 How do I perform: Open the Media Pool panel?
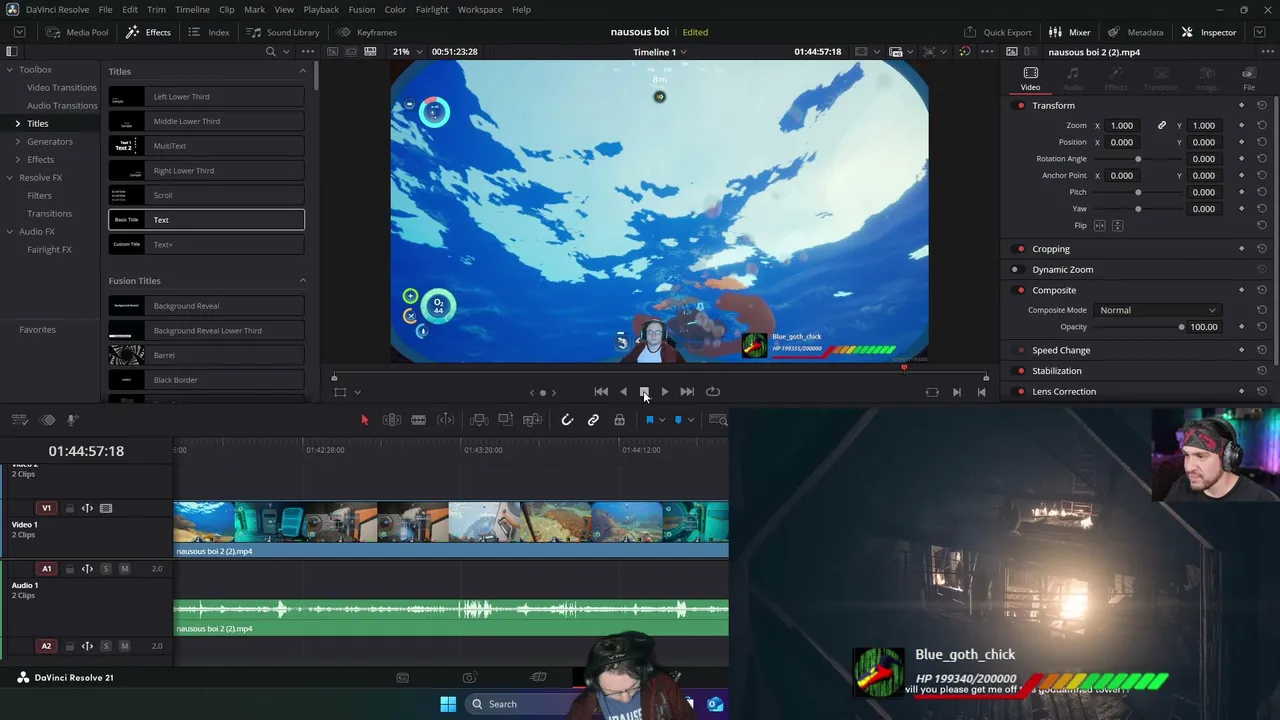(x=77, y=32)
